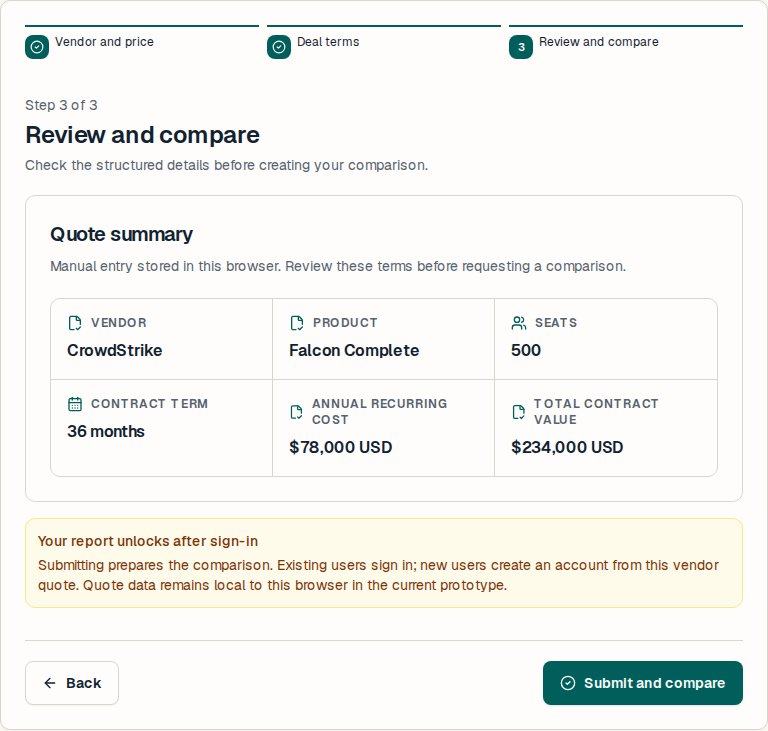Viewport: 768px width, 731px height.
Task: Click the SEATS field label
Action: pos(556,323)
